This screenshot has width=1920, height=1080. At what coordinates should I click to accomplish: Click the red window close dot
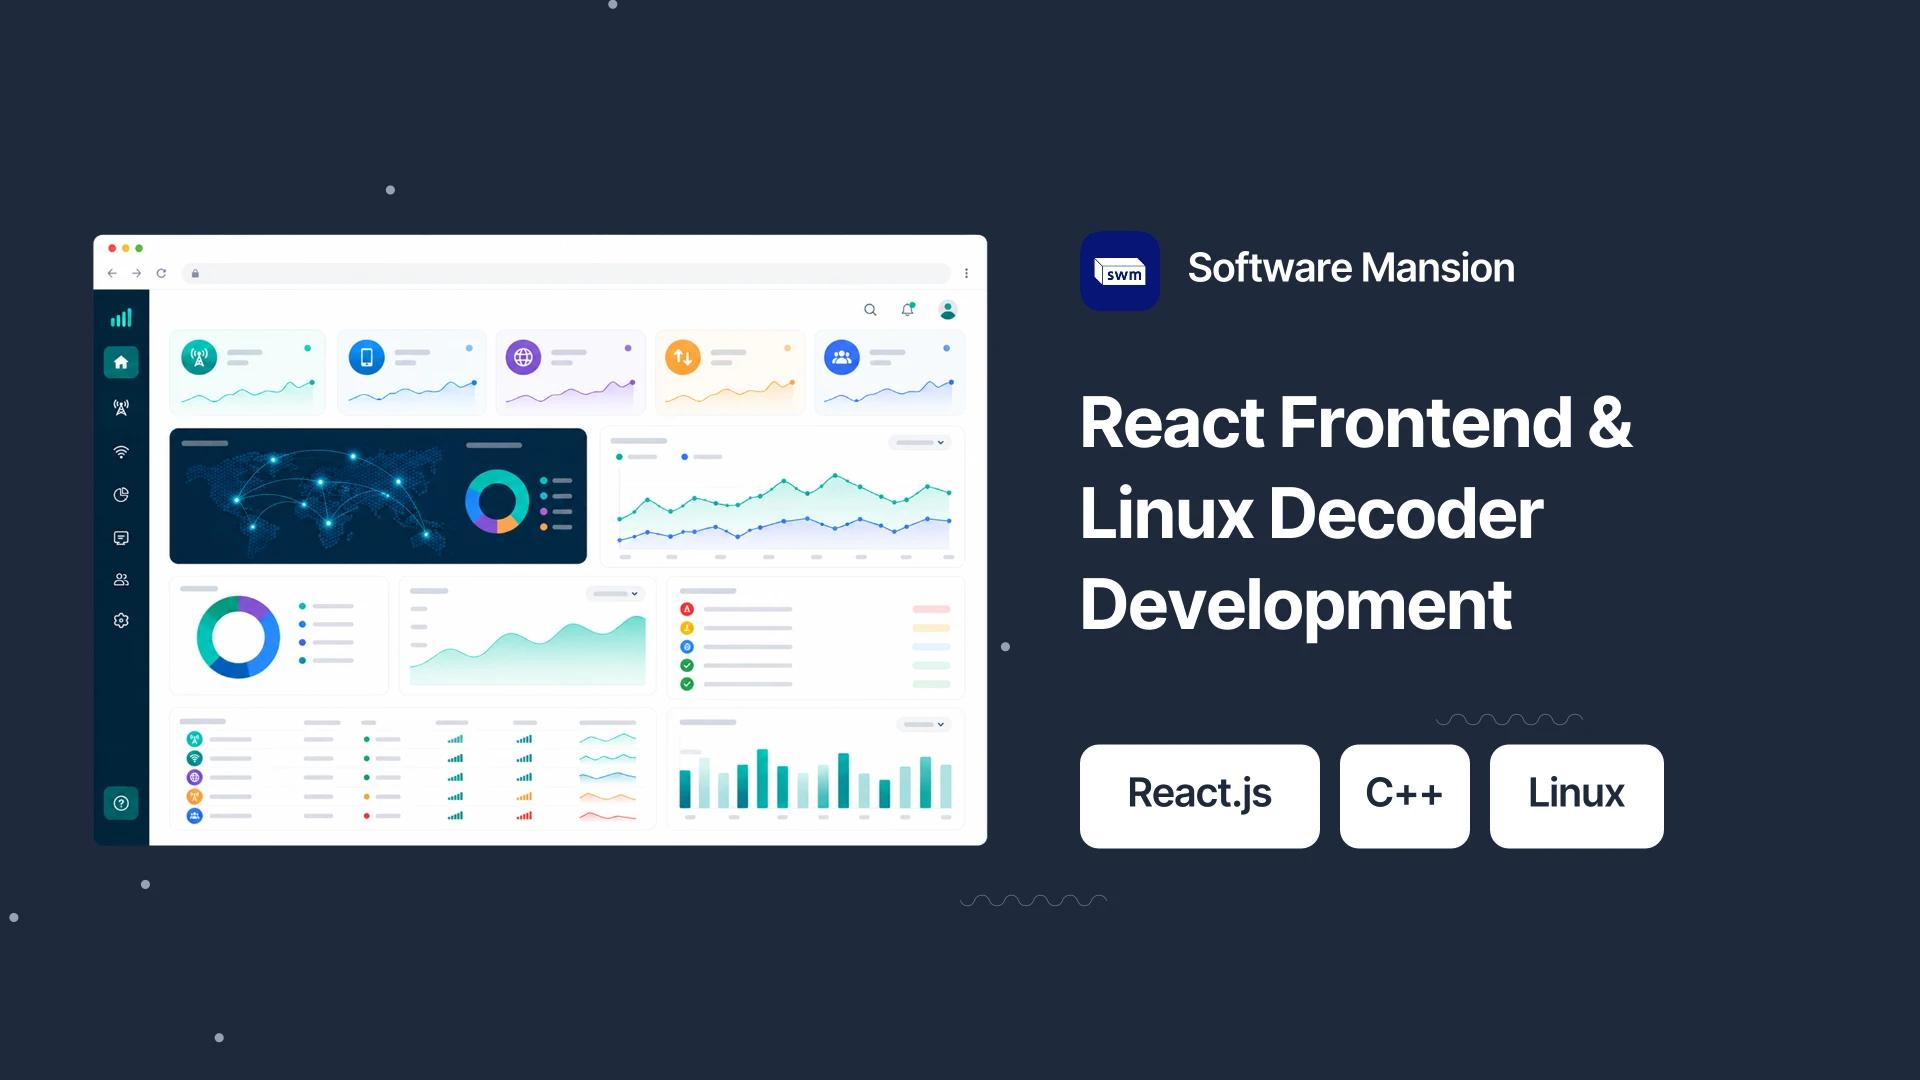point(112,248)
